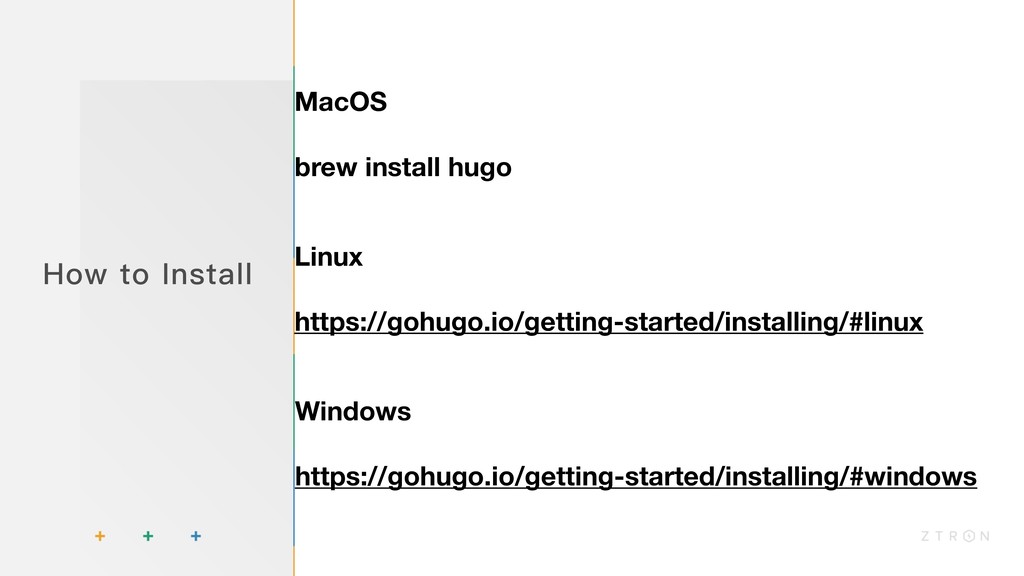
Task: Click the orange plus icon
Action: tap(99, 537)
